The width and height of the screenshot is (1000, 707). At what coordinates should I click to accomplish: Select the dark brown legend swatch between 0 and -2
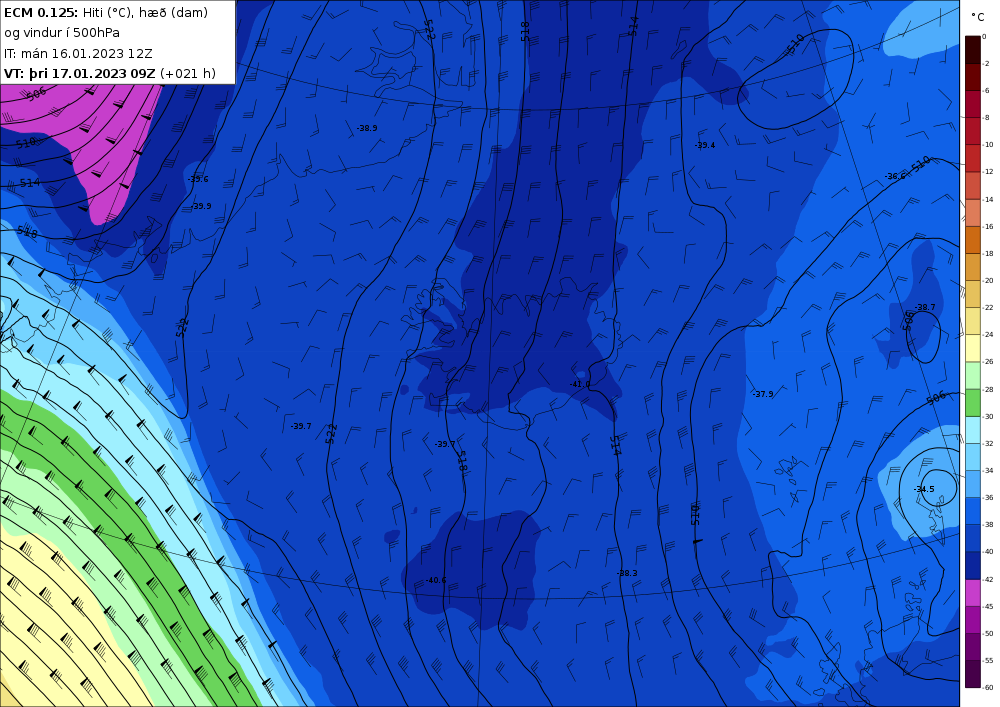(x=973, y=50)
